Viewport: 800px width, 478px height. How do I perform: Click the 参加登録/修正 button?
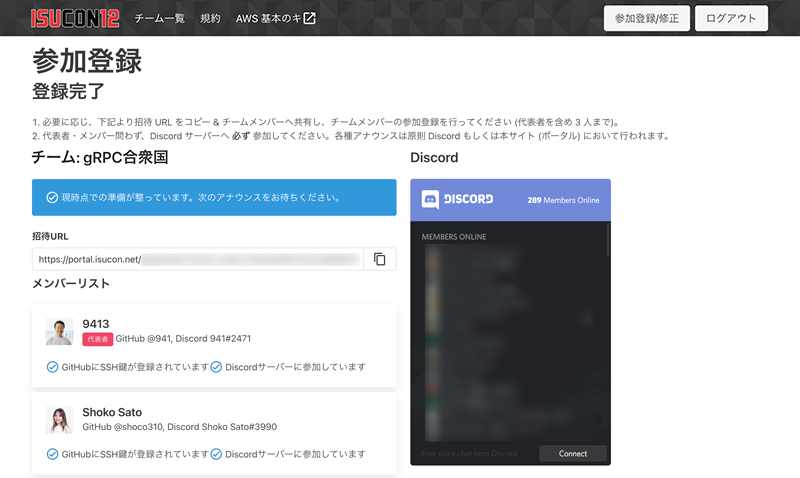[x=646, y=18]
